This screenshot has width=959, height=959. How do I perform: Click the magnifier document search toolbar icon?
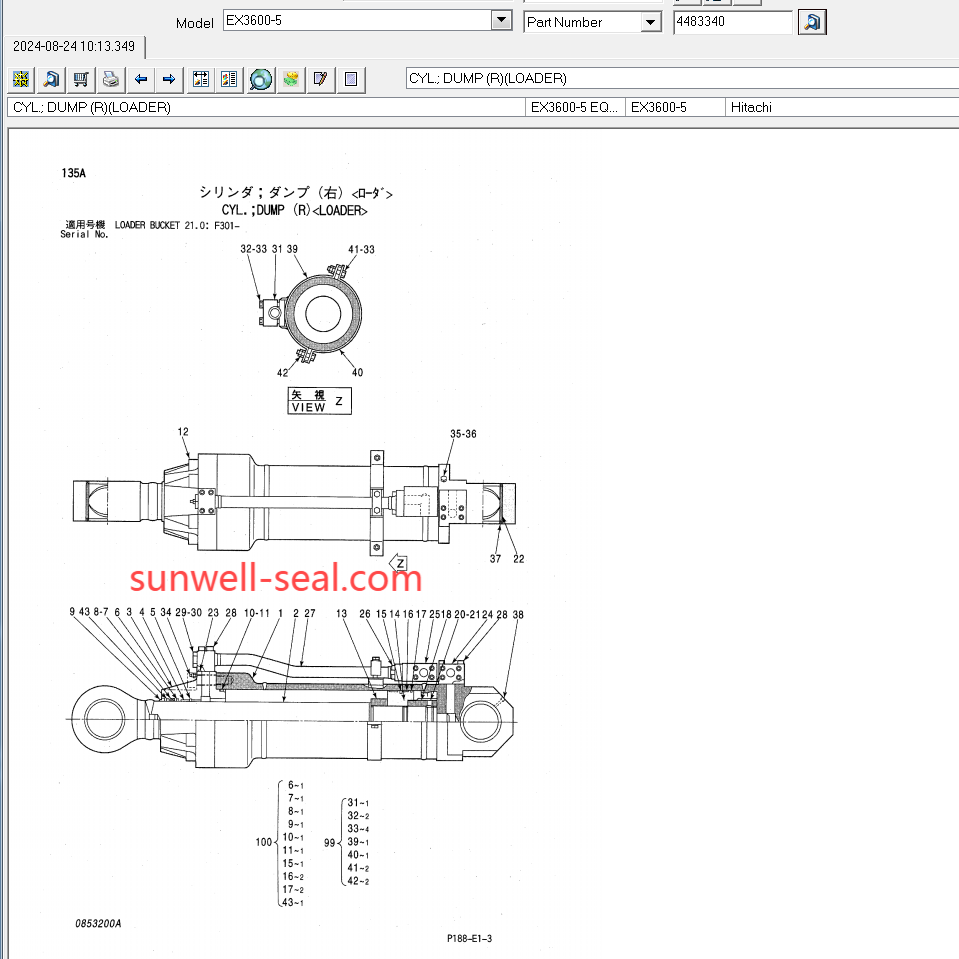point(51,79)
